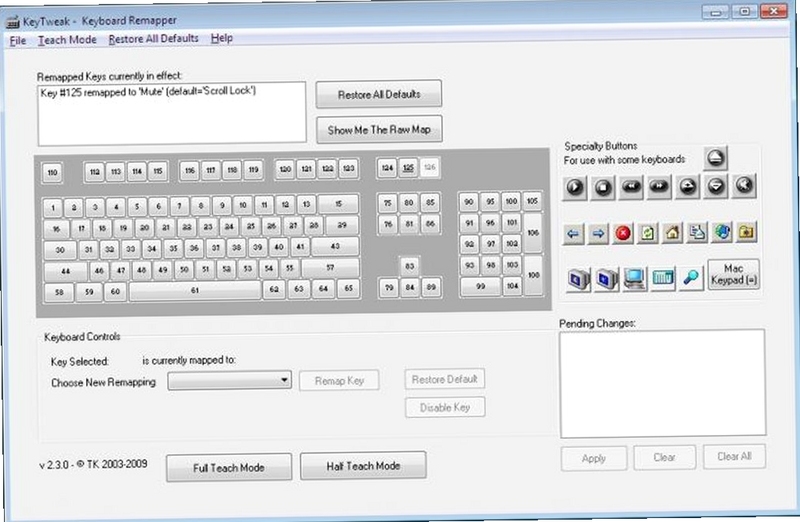Select tall numpad key 108
Screen dimensions: 800x522
(534, 275)
